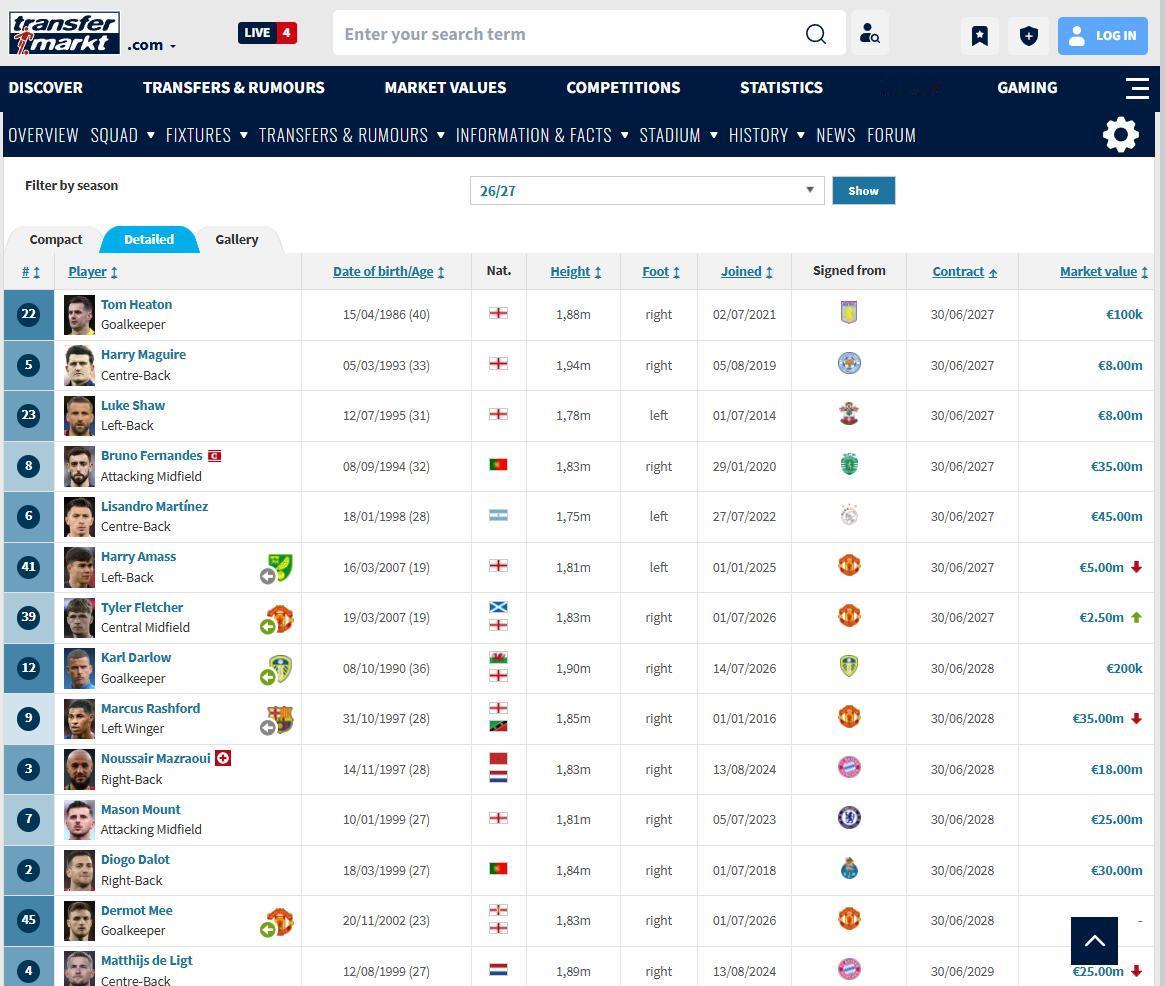Viewport: 1165px width, 986px height.
Task: Click Tom Heaton's Aston Villa crest
Action: point(848,312)
